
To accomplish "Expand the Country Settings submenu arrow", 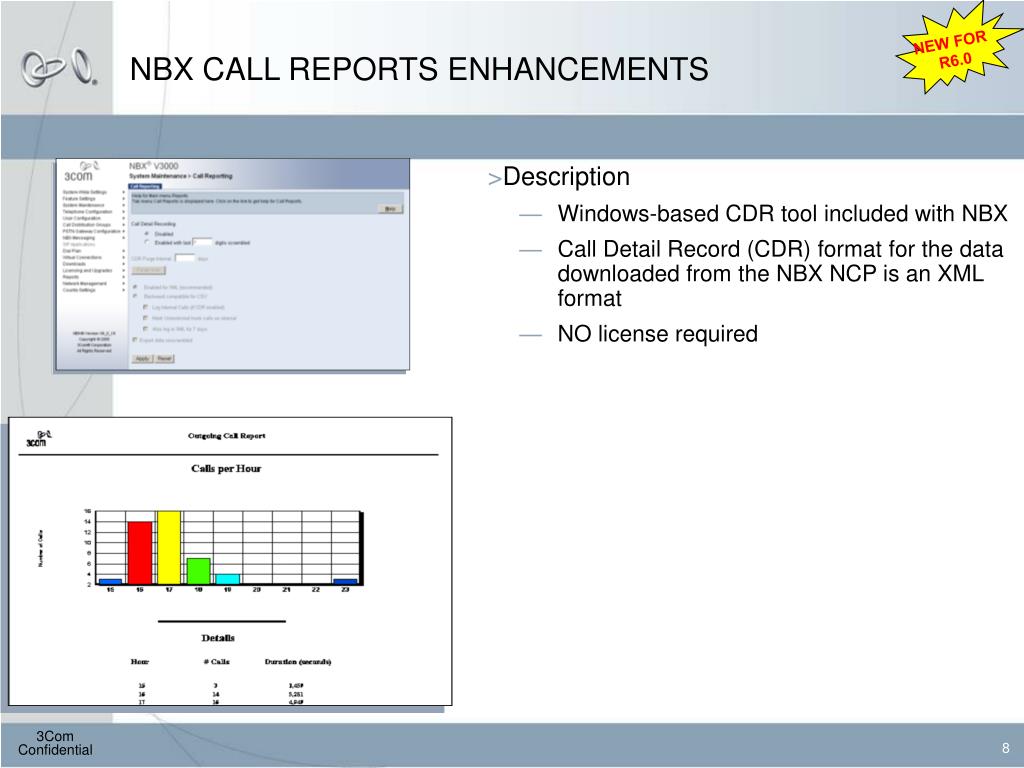I will tap(123, 290).
